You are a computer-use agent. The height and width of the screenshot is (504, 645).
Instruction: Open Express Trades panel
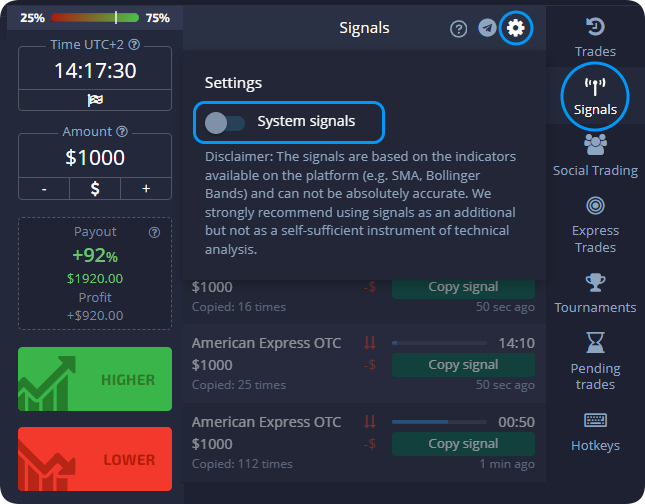point(595,225)
